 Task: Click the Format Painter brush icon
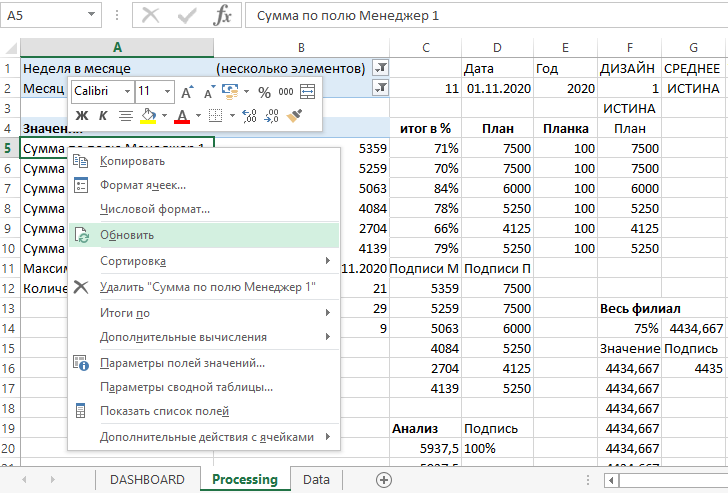click(294, 116)
